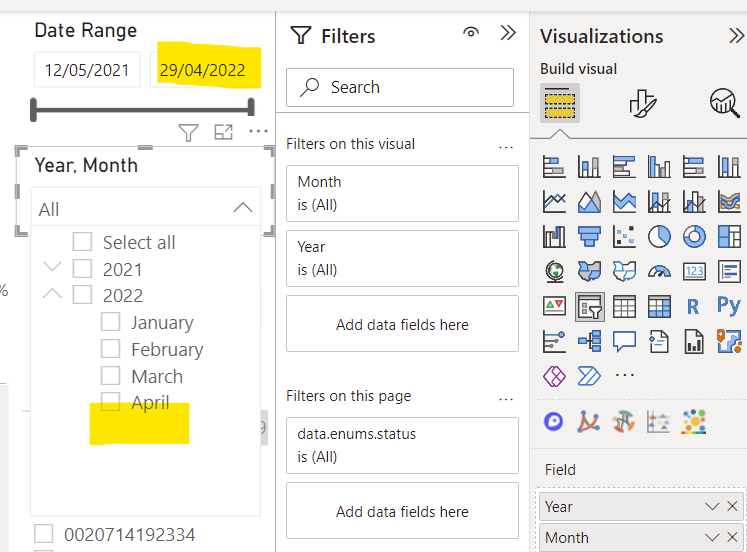The height and width of the screenshot is (552, 747).
Task: Expand the data.enums.status filter card
Action: (402, 445)
